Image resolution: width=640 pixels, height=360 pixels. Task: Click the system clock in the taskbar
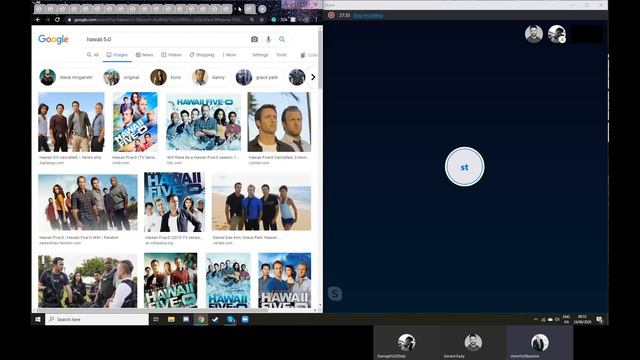(x=582, y=320)
